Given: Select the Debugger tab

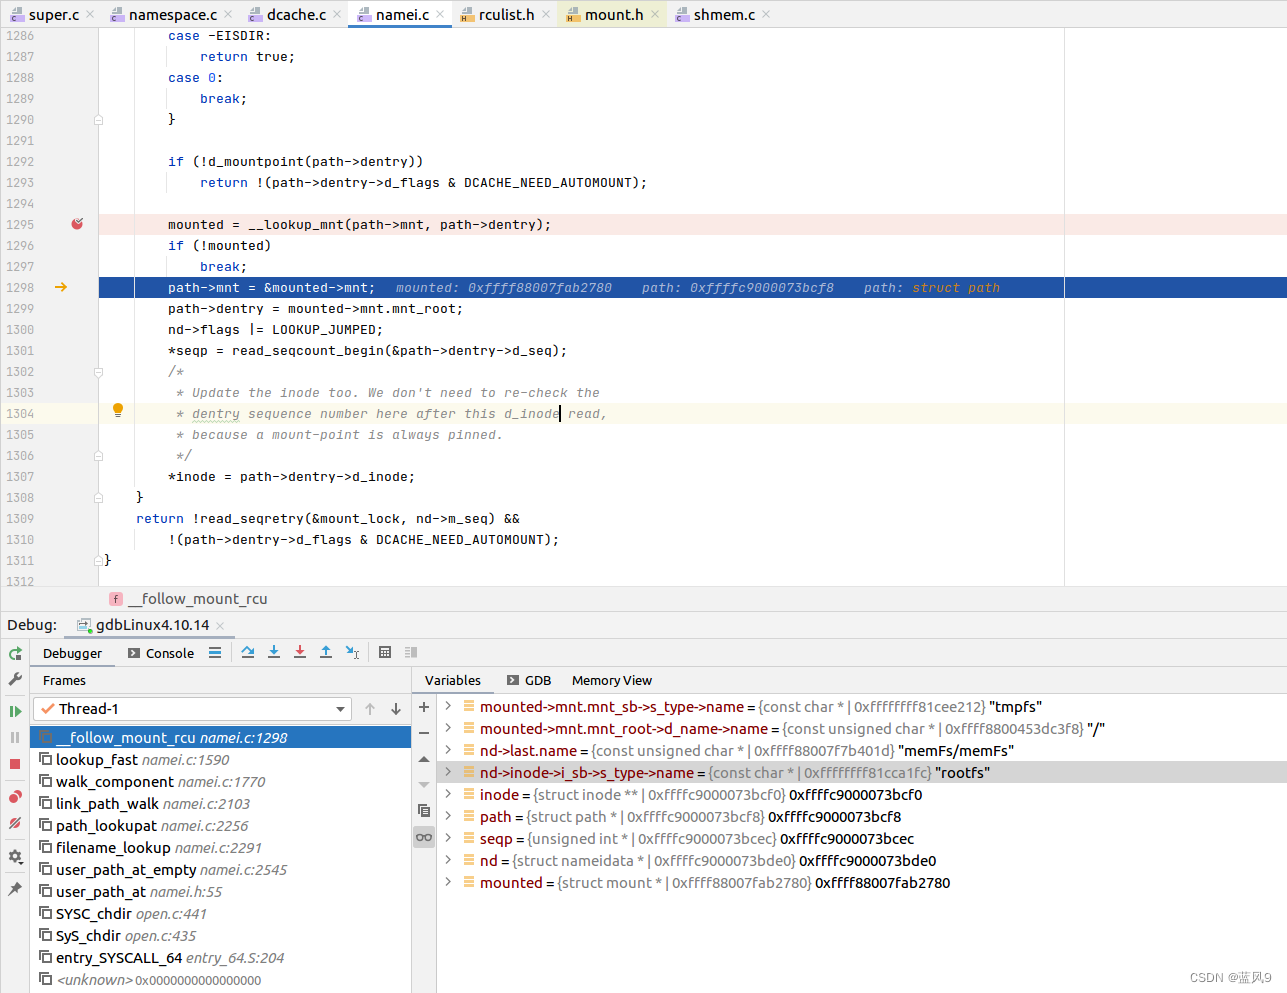Looking at the screenshot, I should click(x=72, y=653).
